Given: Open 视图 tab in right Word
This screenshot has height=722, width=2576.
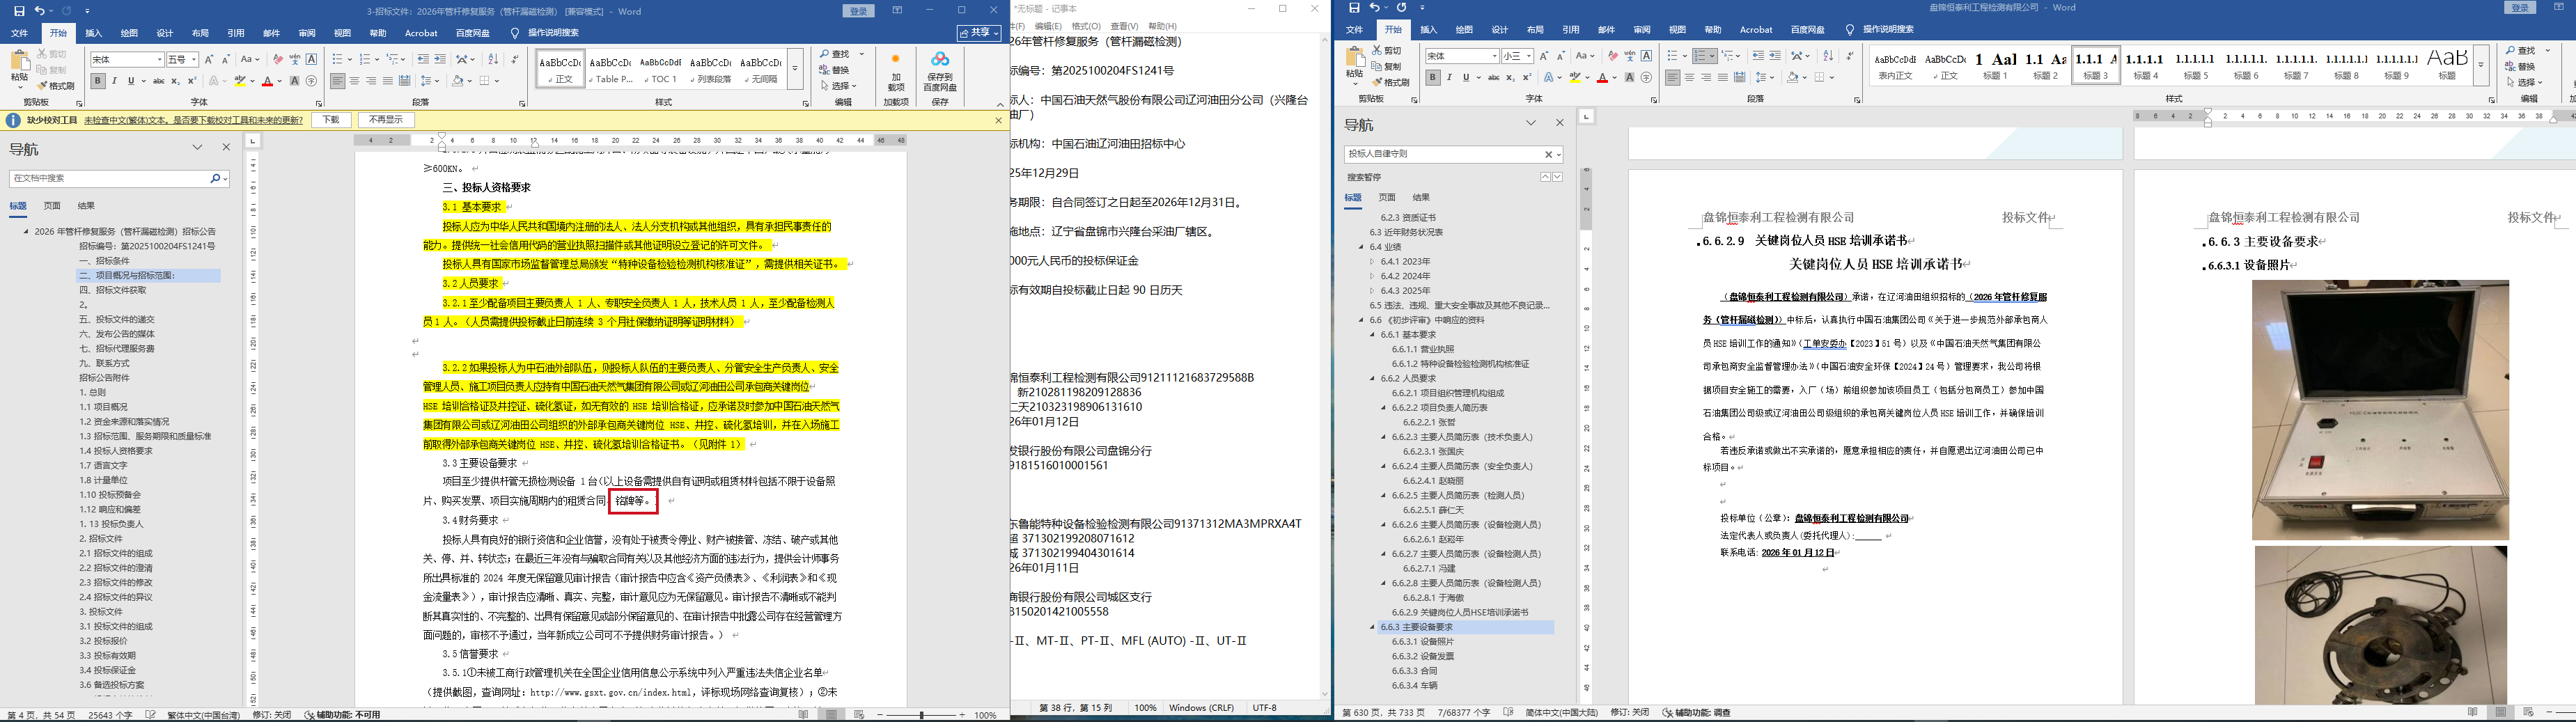Looking at the screenshot, I should [x=1677, y=30].
